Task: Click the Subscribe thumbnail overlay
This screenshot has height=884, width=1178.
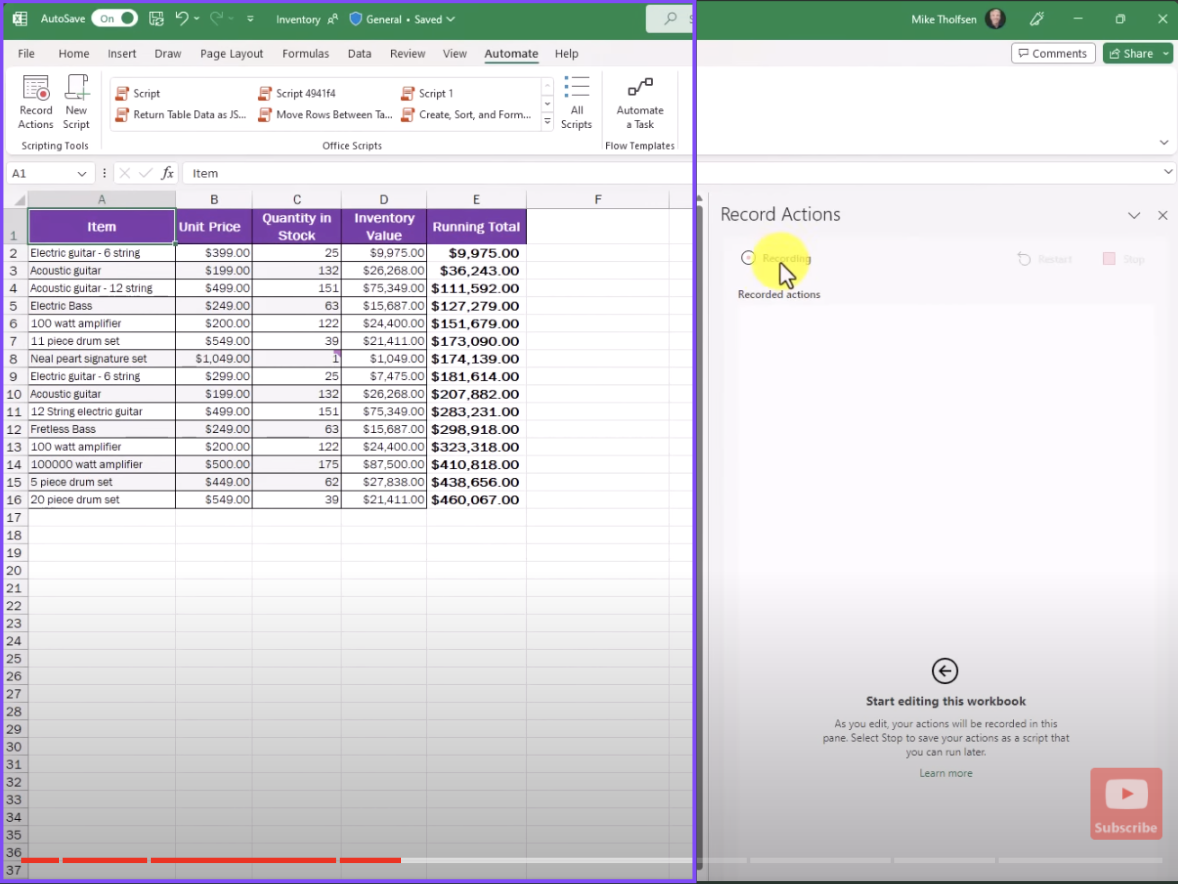Action: [x=1126, y=803]
